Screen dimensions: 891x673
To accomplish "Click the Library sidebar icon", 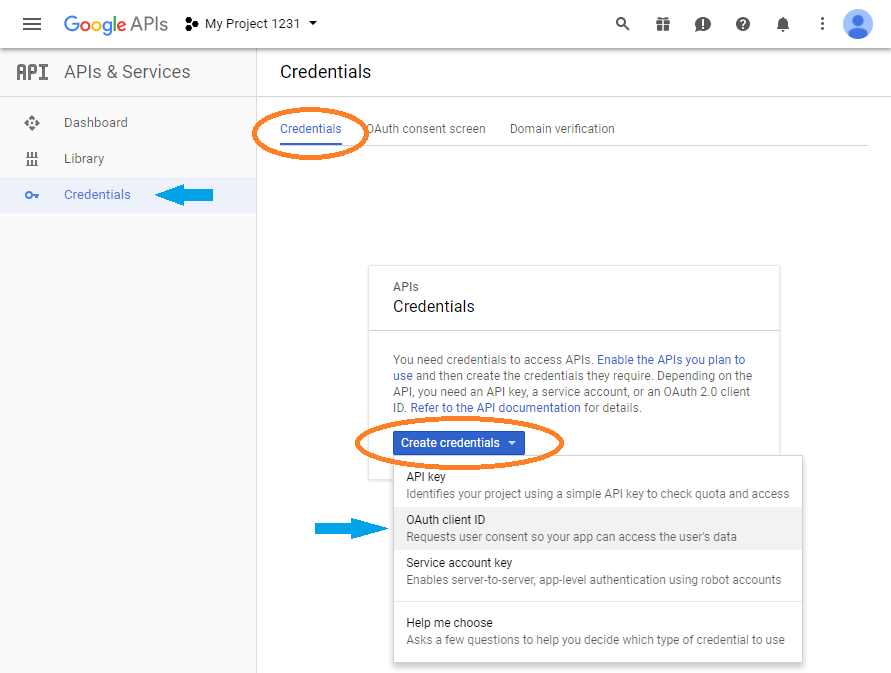I will point(32,159).
